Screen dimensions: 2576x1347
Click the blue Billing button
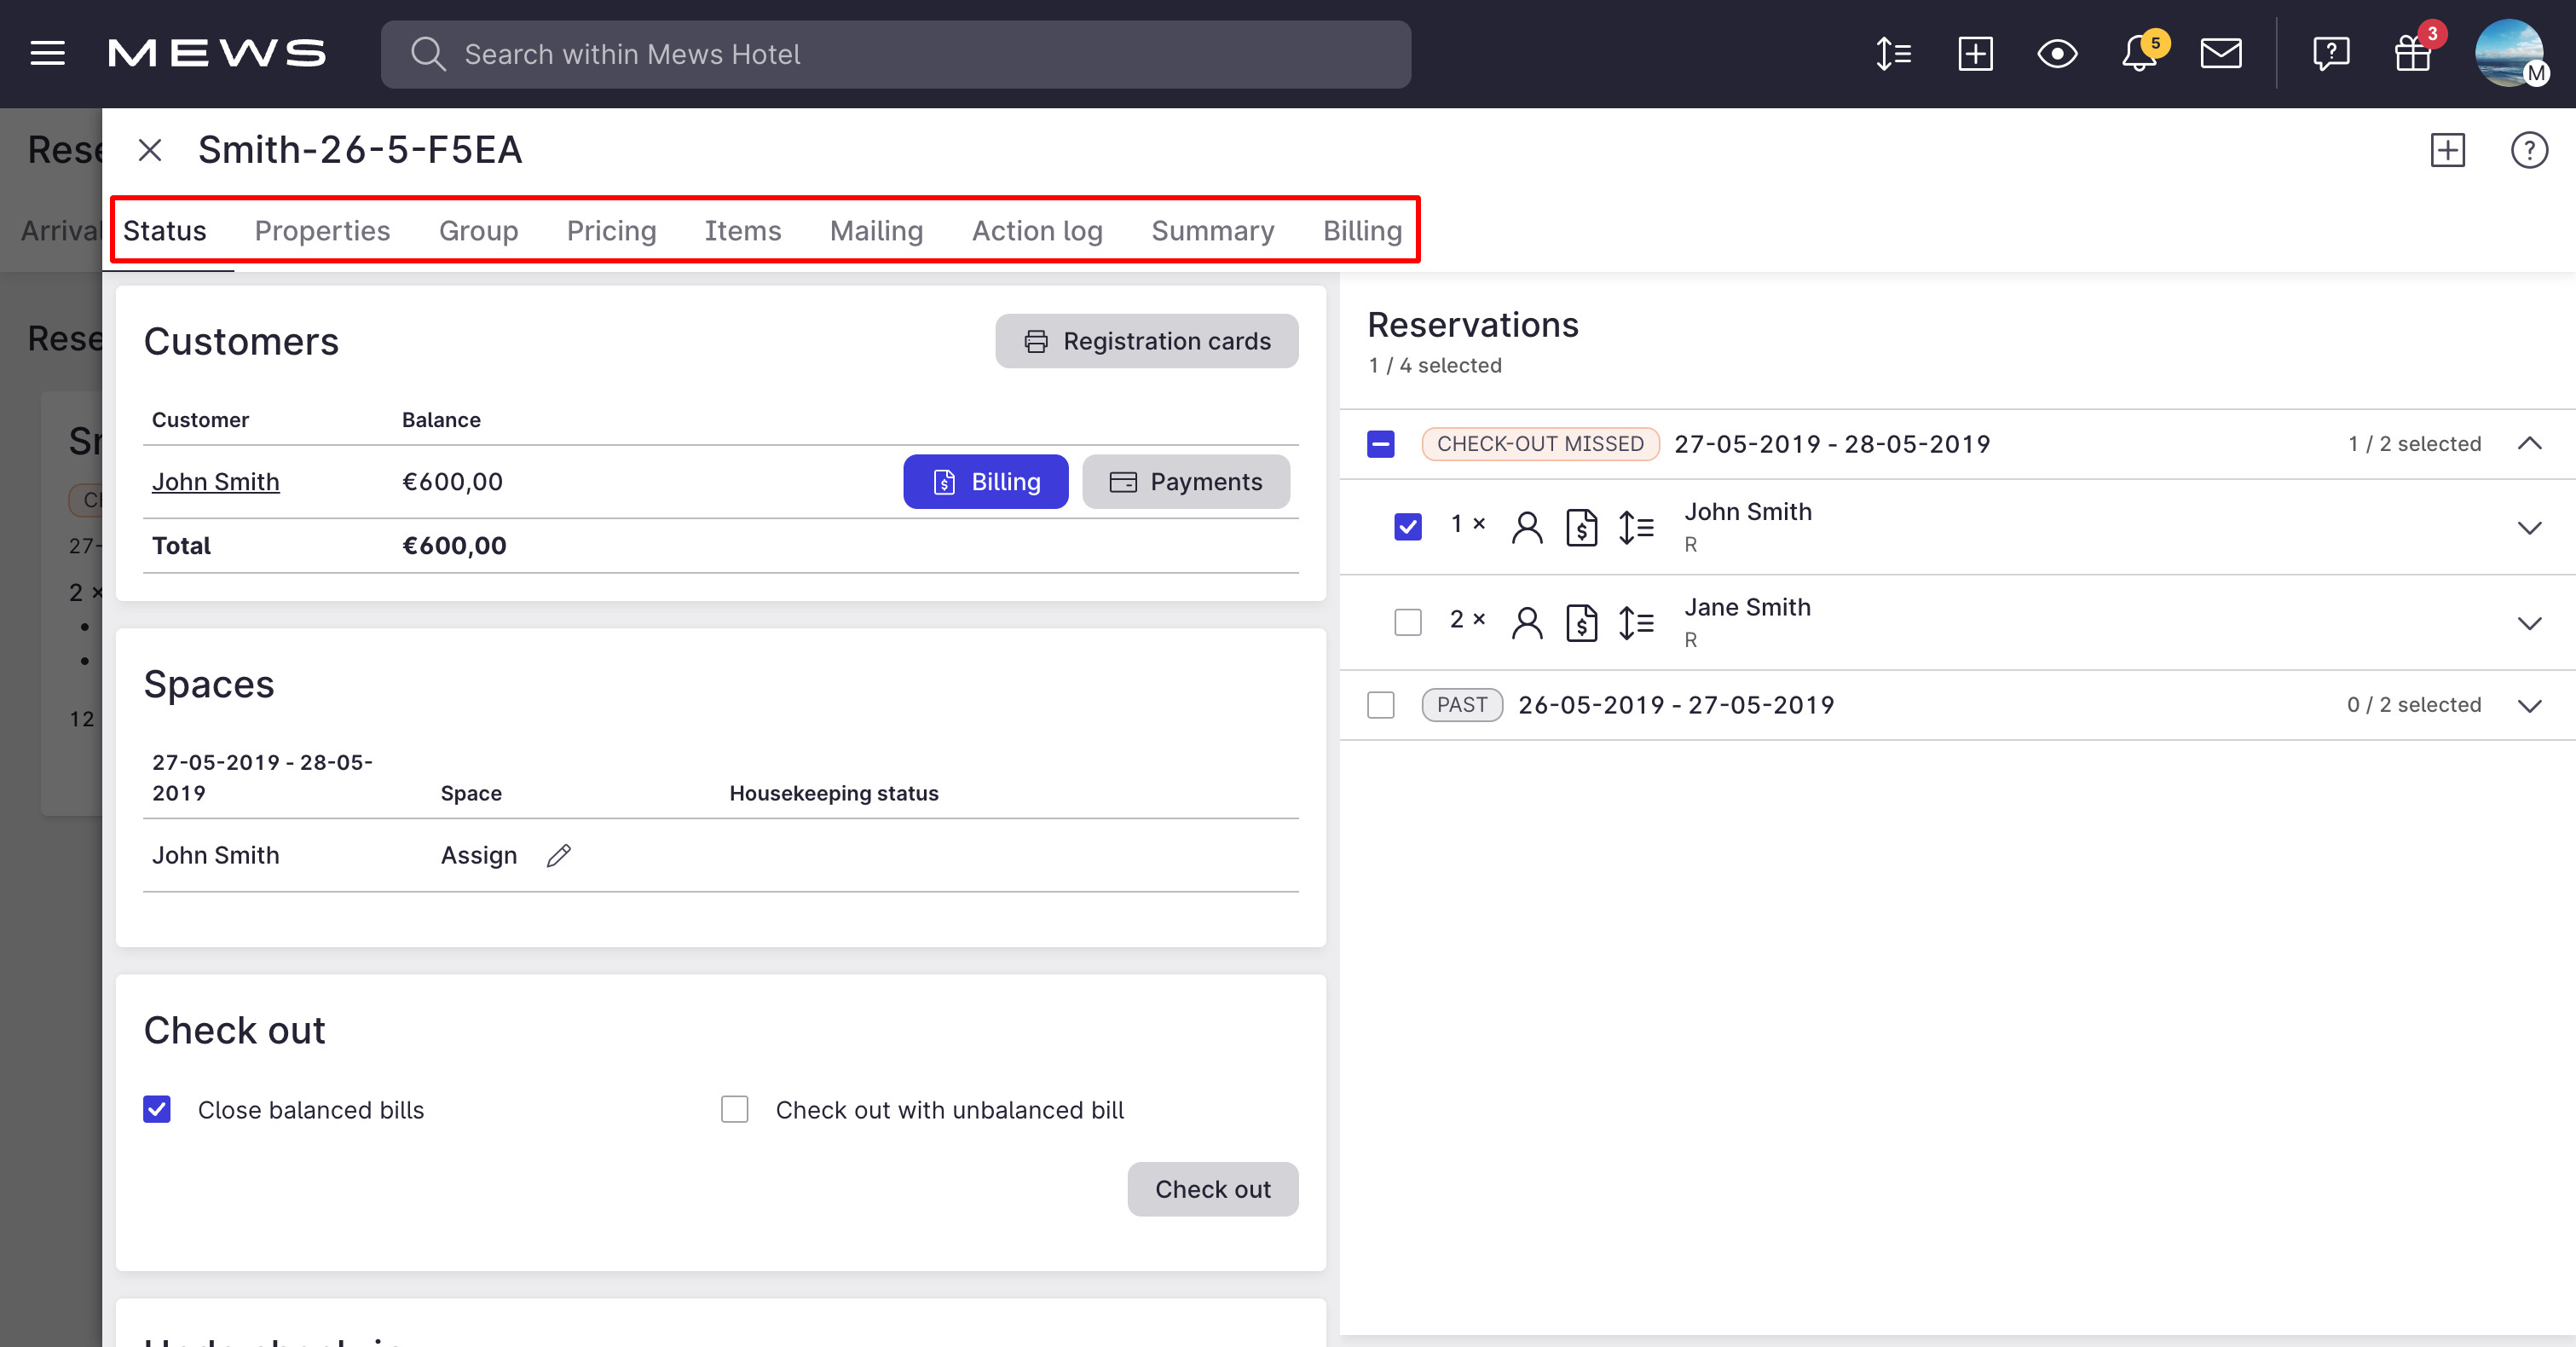(x=985, y=482)
